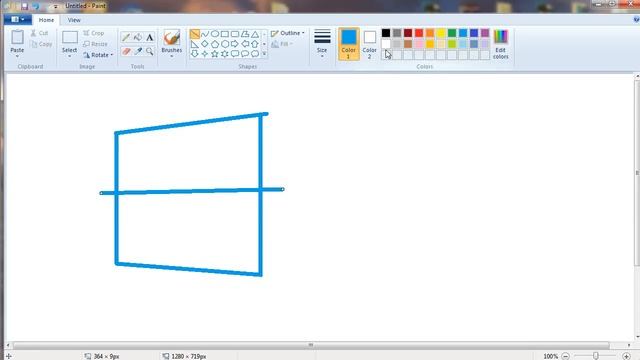Image resolution: width=640 pixels, height=360 pixels.
Task: Click the Save icon in title bar
Action: (24, 6)
